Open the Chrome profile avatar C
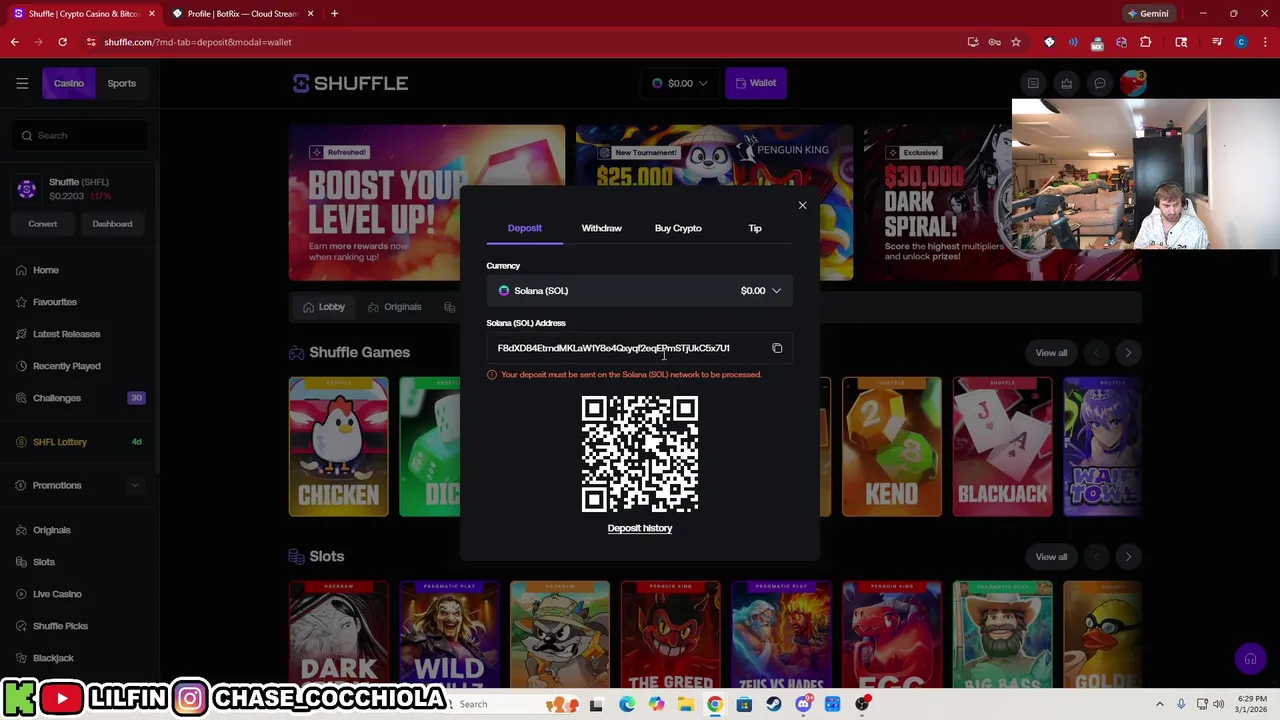The width and height of the screenshot is (1280, 720). tap(1241, 42)
